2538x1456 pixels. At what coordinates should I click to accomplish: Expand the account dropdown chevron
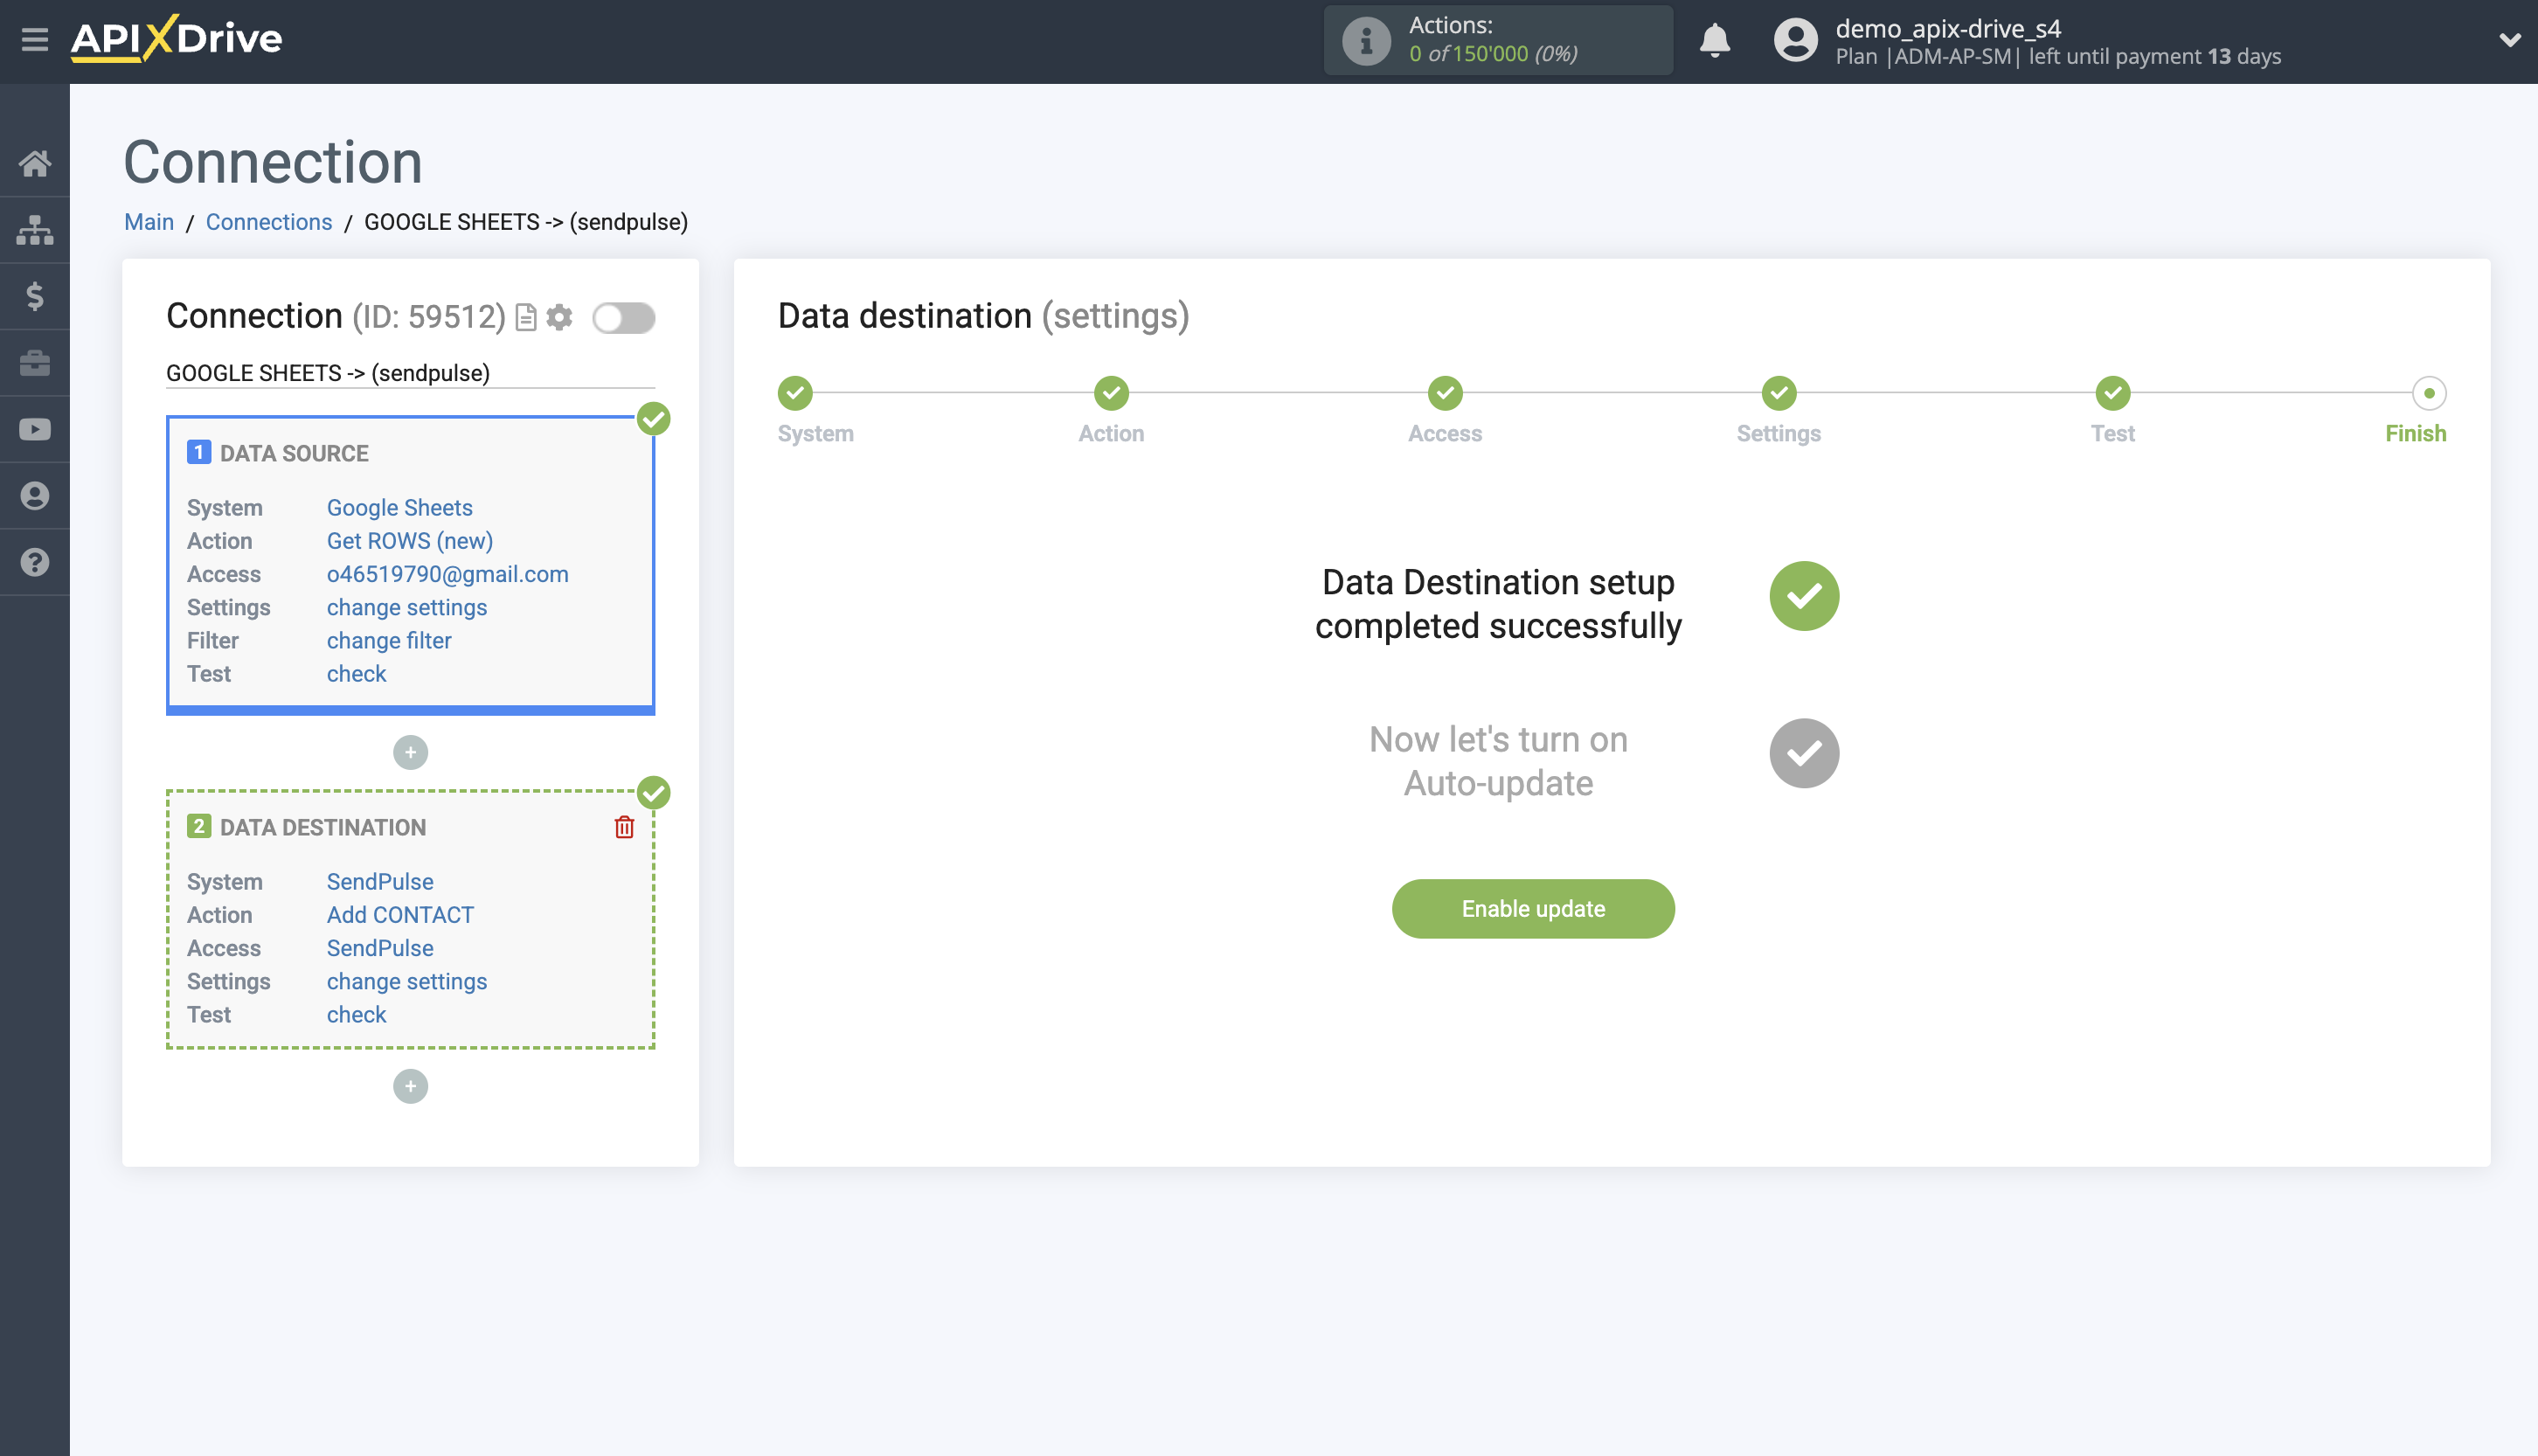point(2509,40)
